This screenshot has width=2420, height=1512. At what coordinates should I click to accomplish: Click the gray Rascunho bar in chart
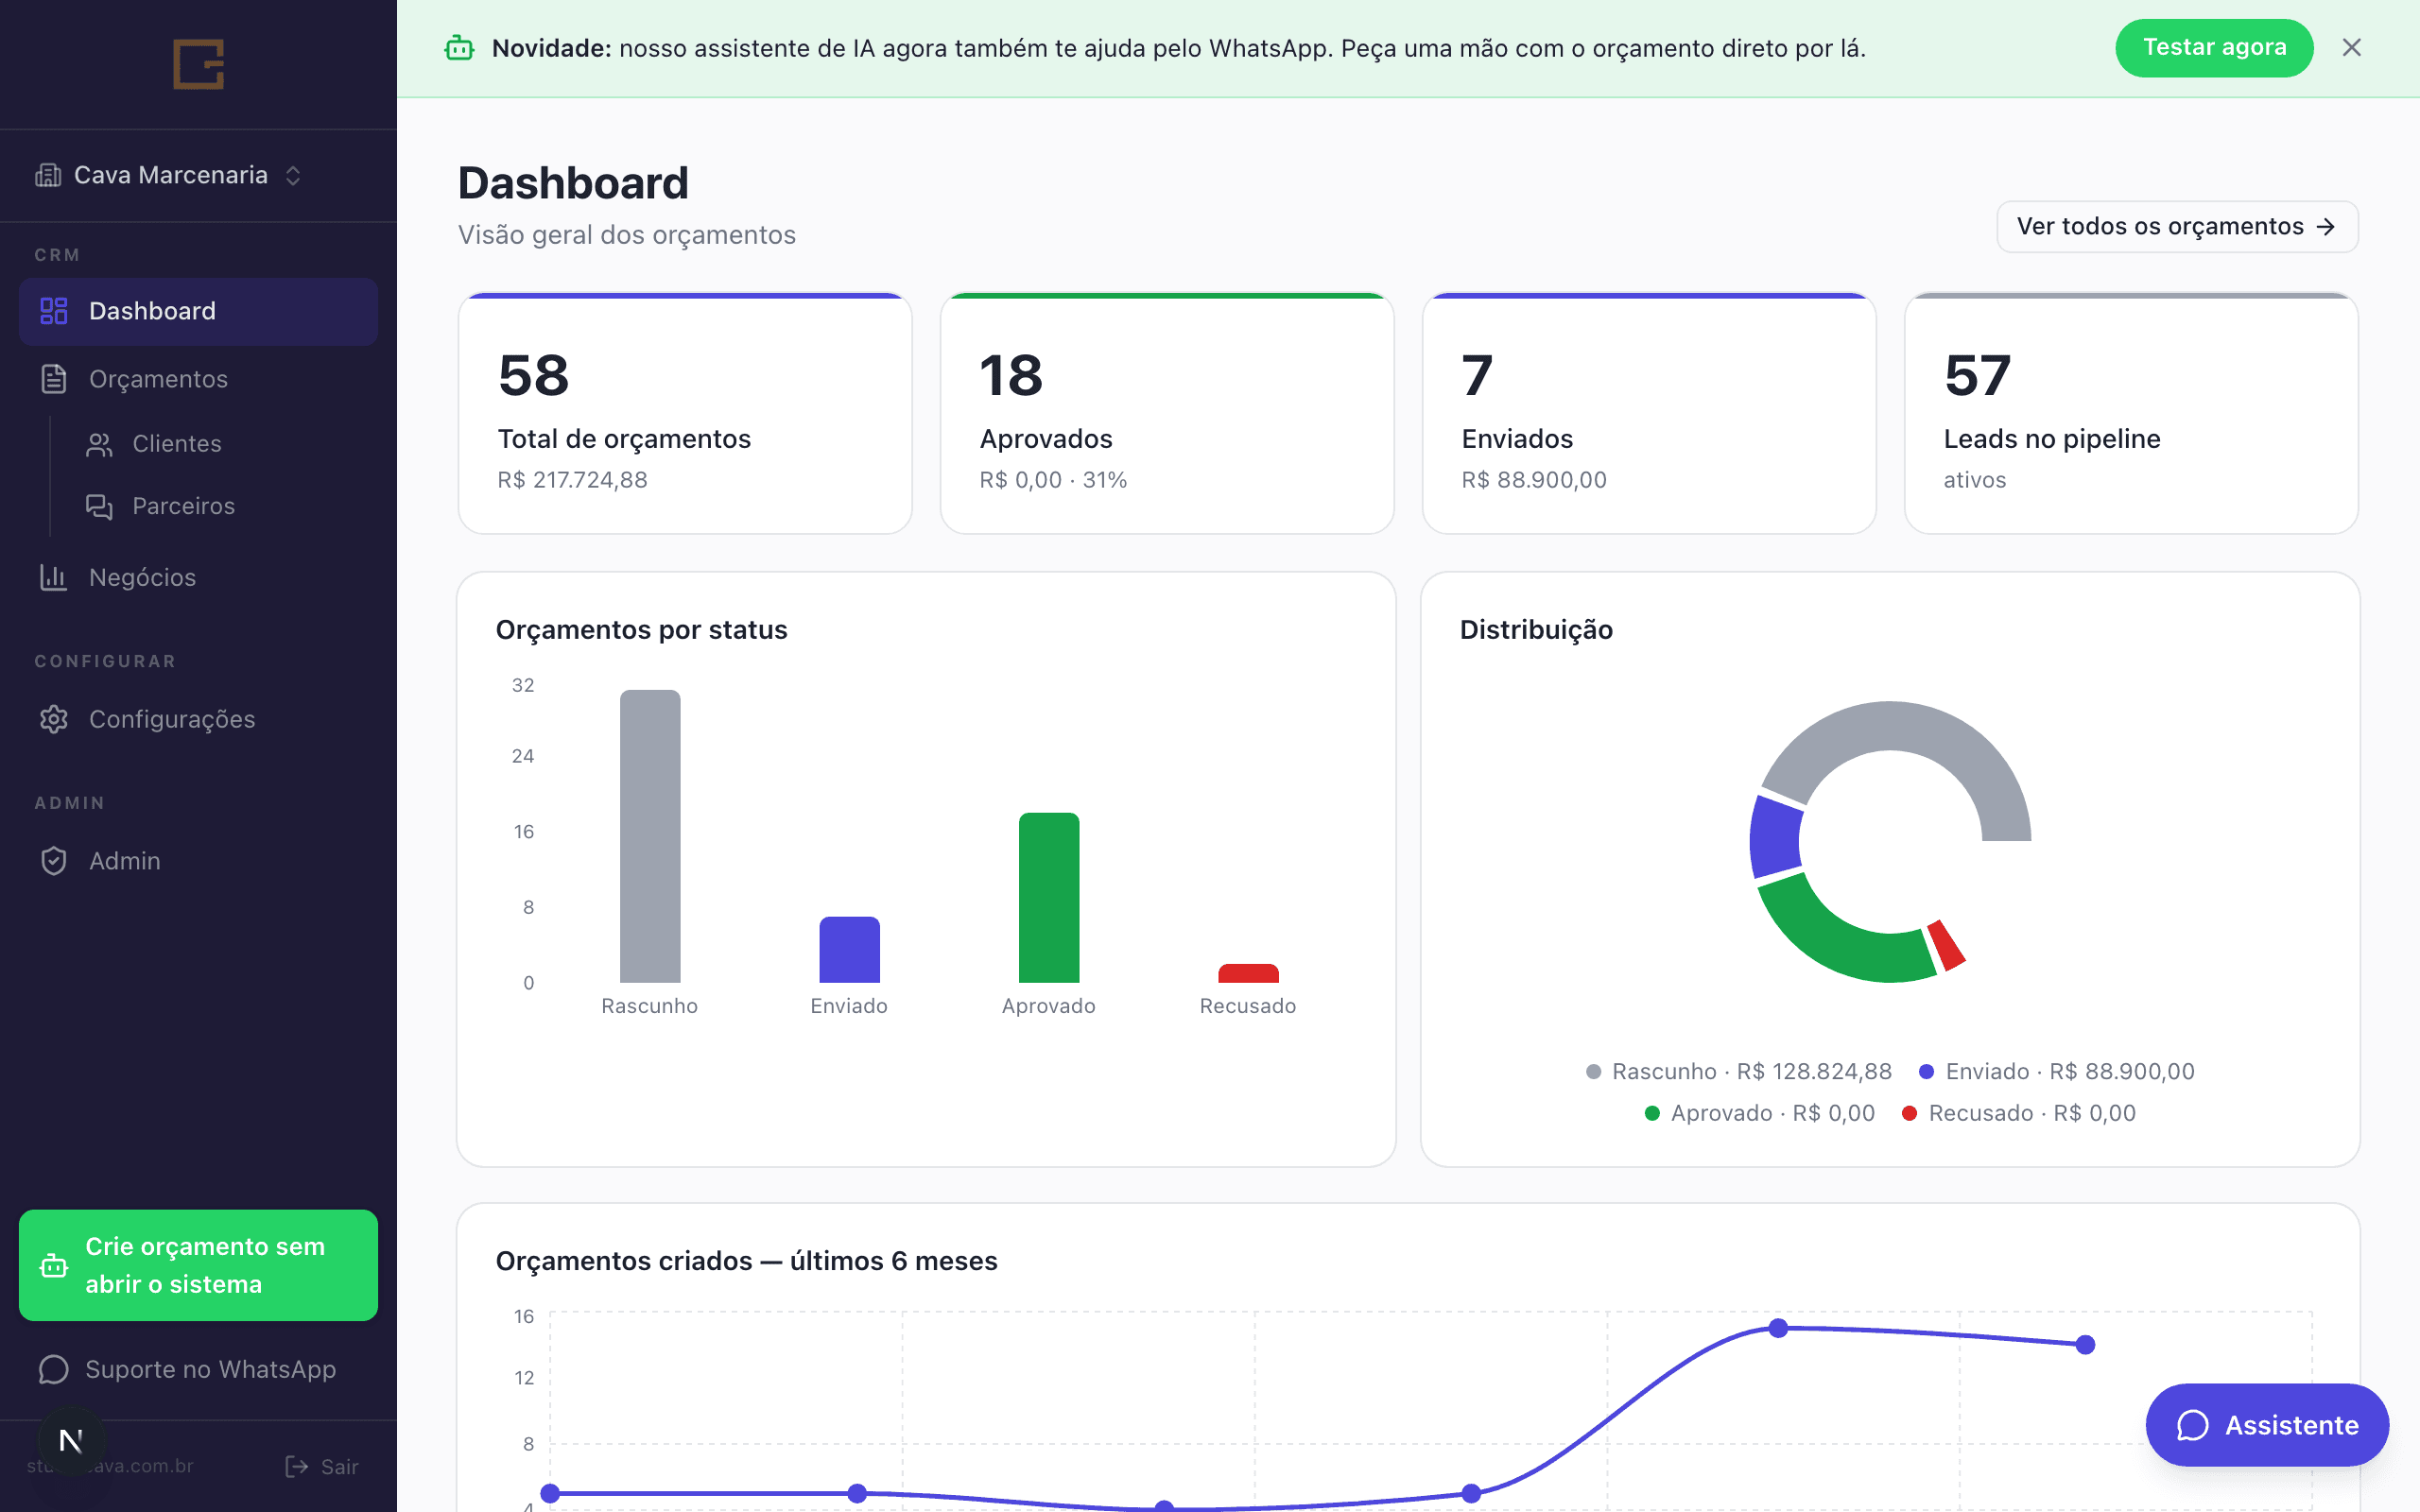coord(650,836)
